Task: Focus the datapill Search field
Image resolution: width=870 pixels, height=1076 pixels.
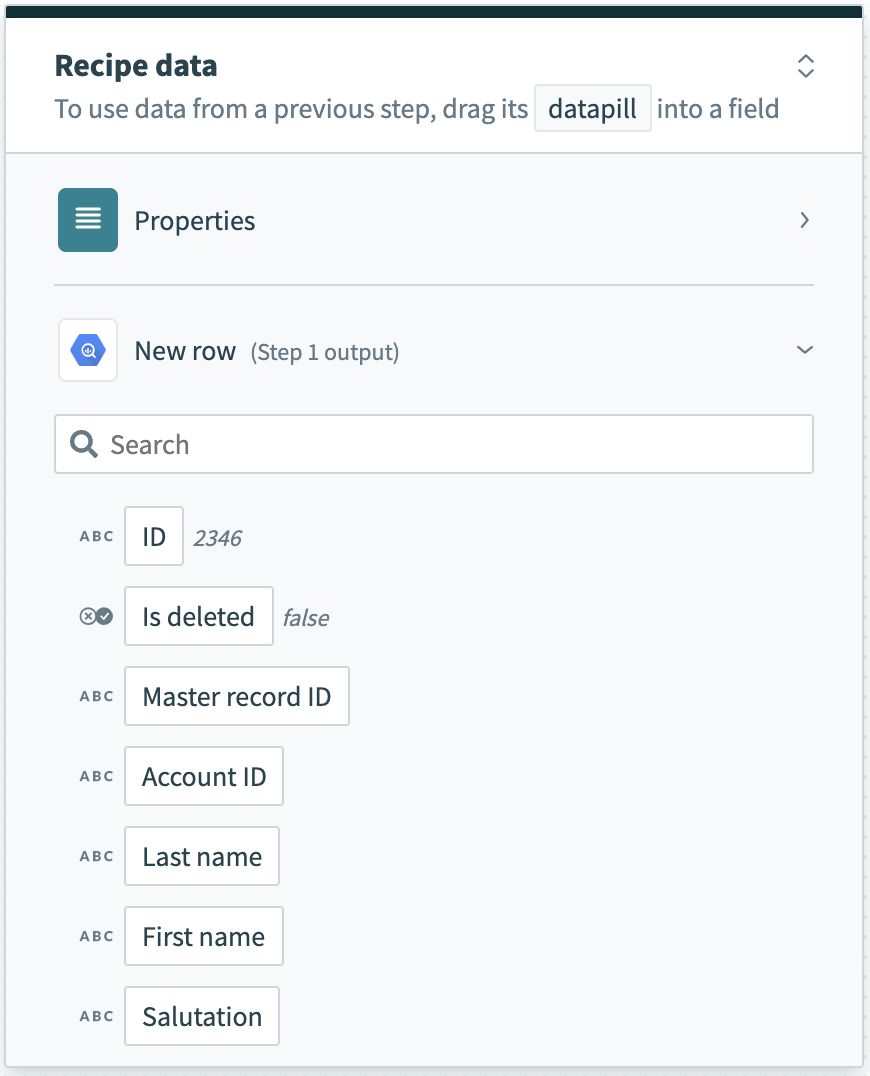Action: pos(450,444)
